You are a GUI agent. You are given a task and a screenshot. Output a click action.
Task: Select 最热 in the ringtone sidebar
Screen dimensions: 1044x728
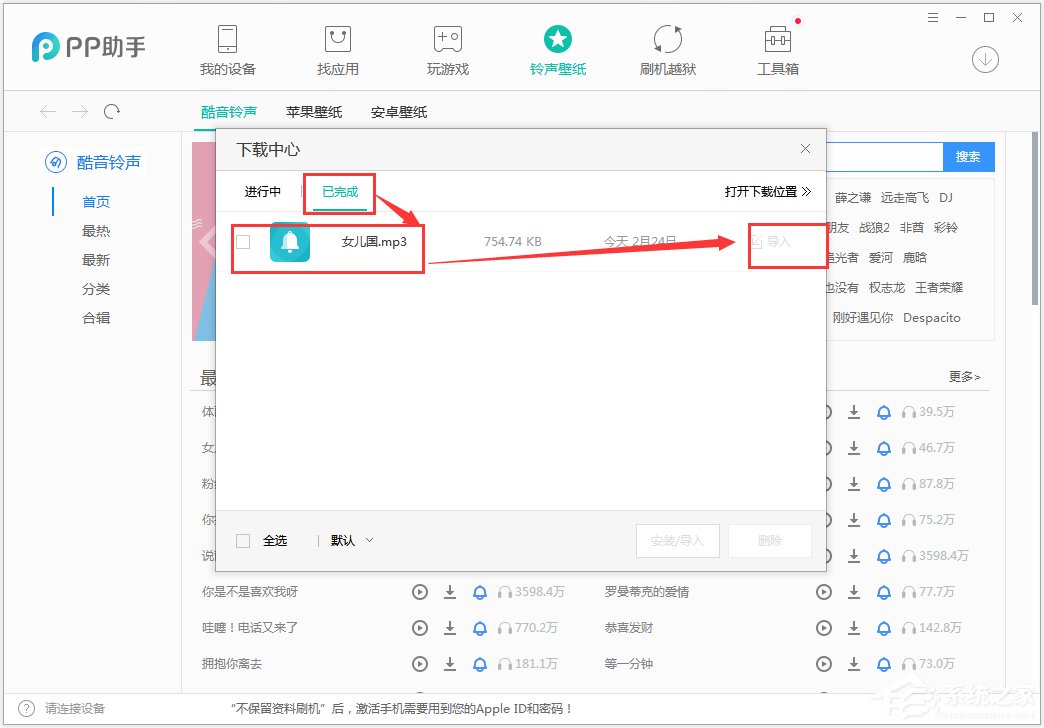[x=96, y=230]
